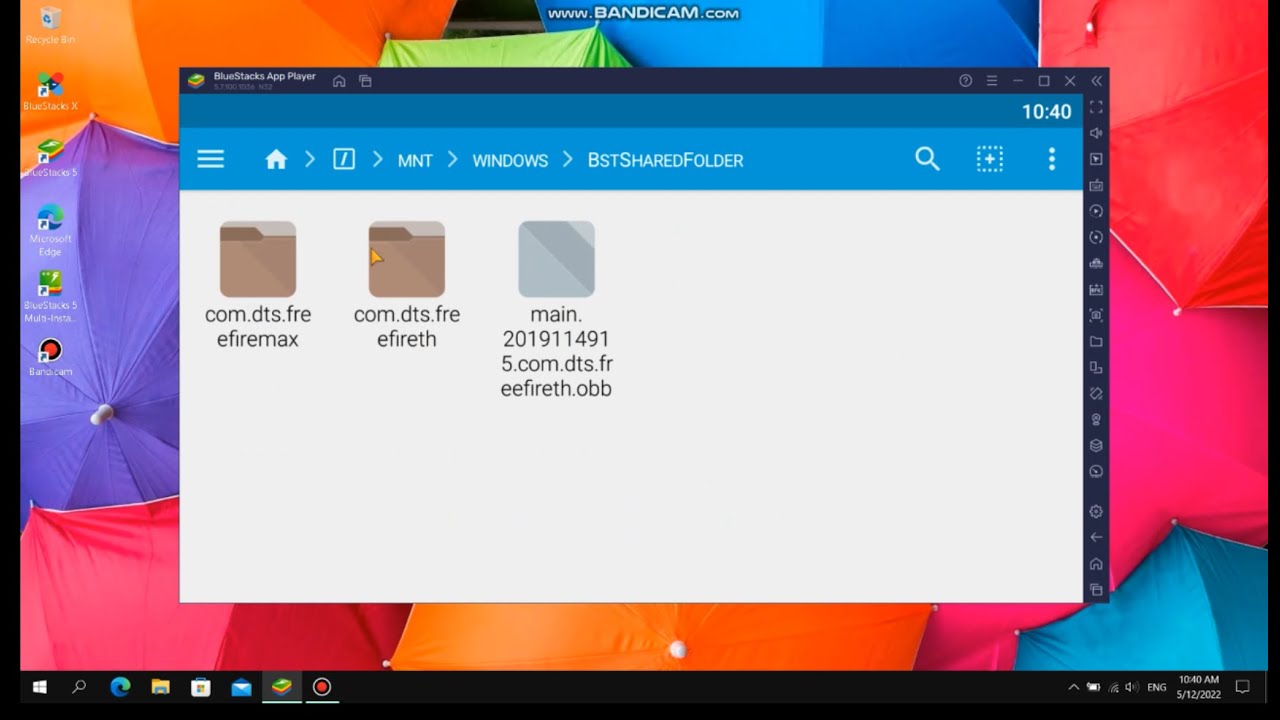This screenshot has width=1280, height=720.
Task: Search files with the magnifier icon
Action: click(927, 159)
